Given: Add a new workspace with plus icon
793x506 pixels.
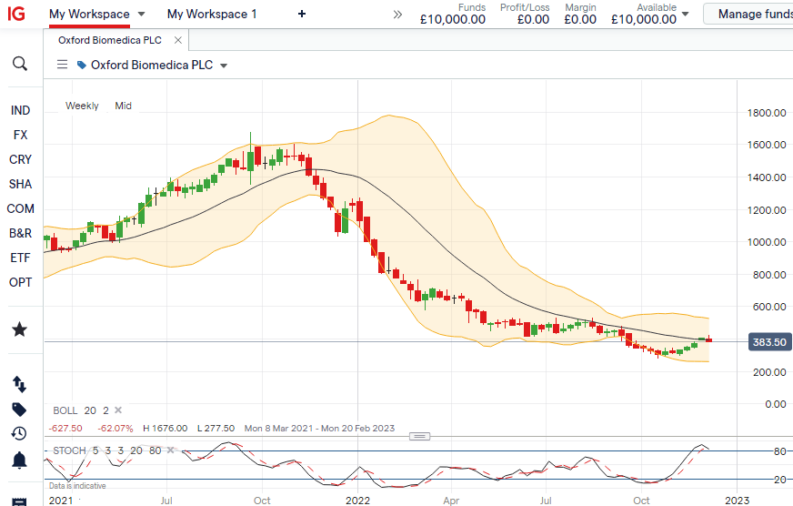Looking at the screenshot, I should (302, 14).
